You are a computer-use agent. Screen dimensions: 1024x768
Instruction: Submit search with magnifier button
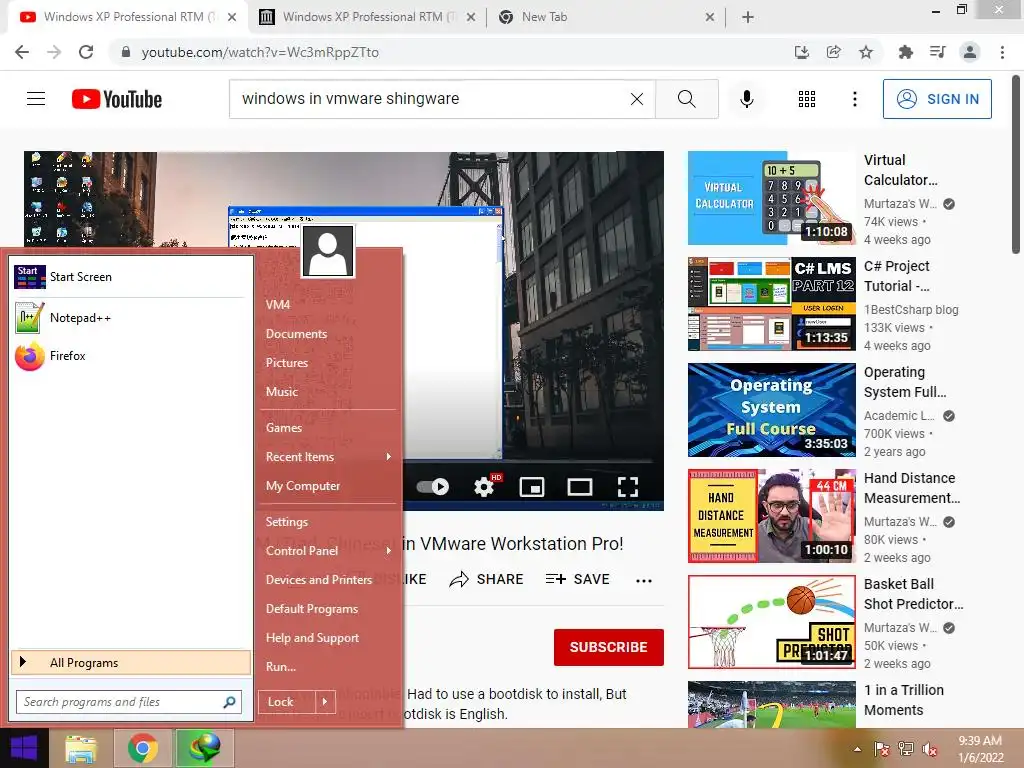pos(686,99)
